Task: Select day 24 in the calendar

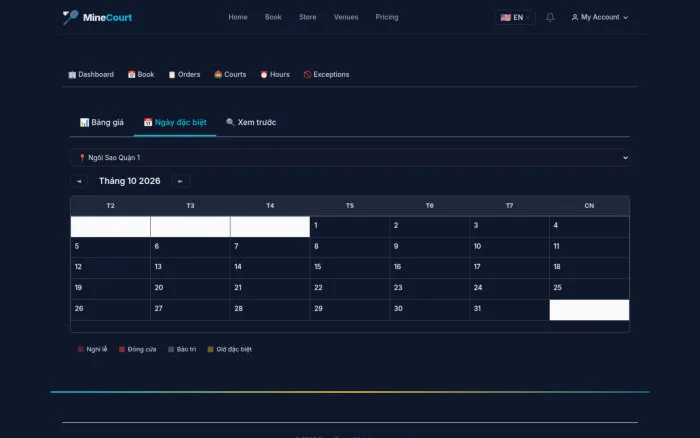Action: coord(509,289)
